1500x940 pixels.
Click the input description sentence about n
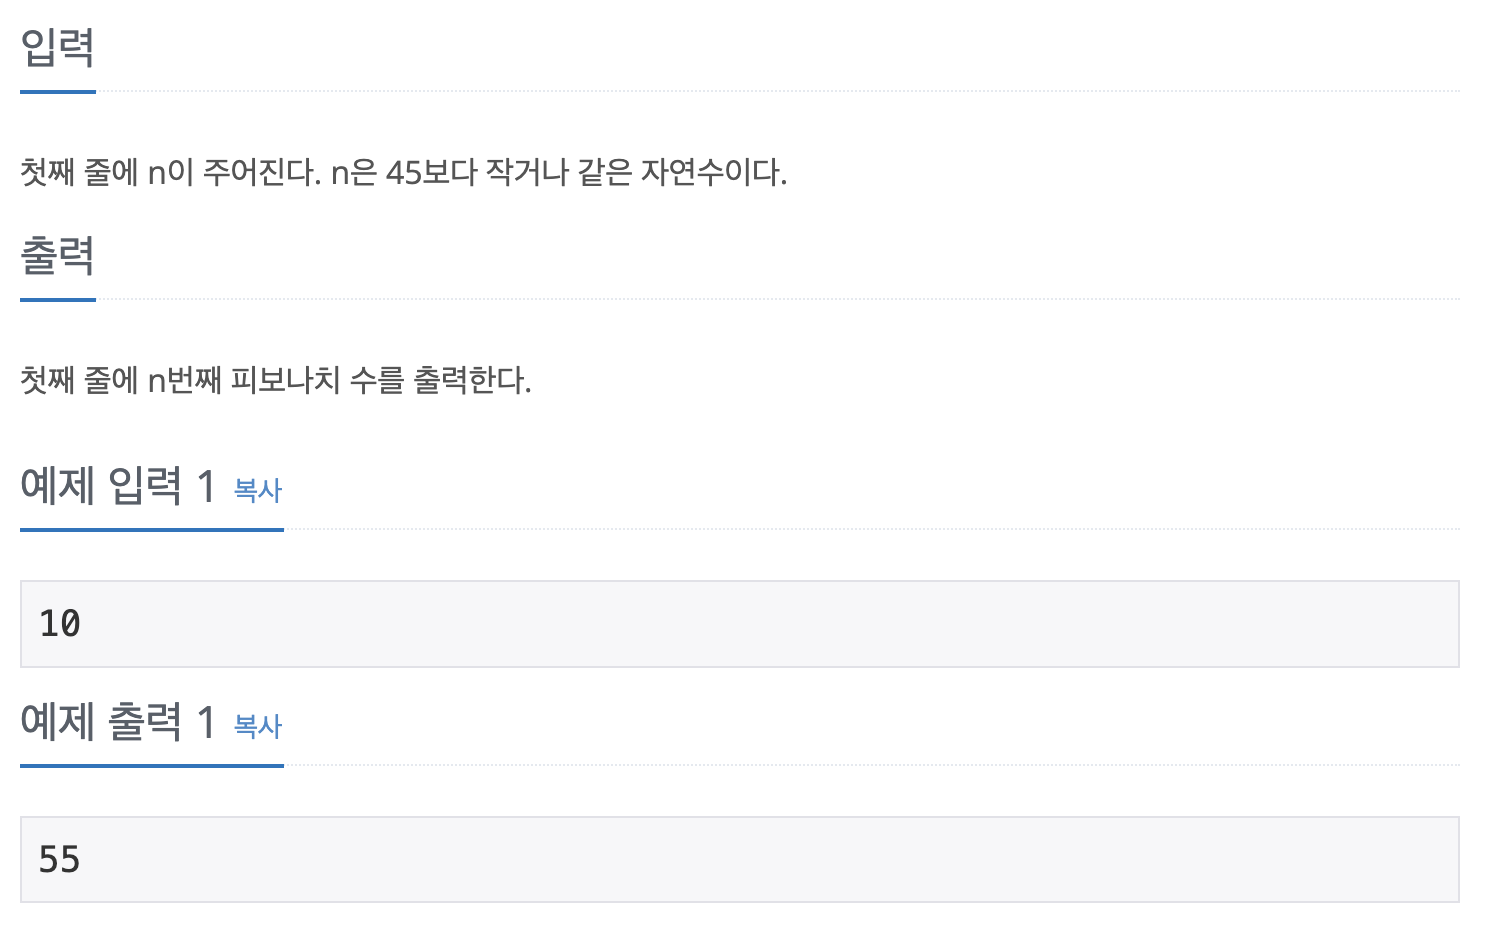coord(404,173)
